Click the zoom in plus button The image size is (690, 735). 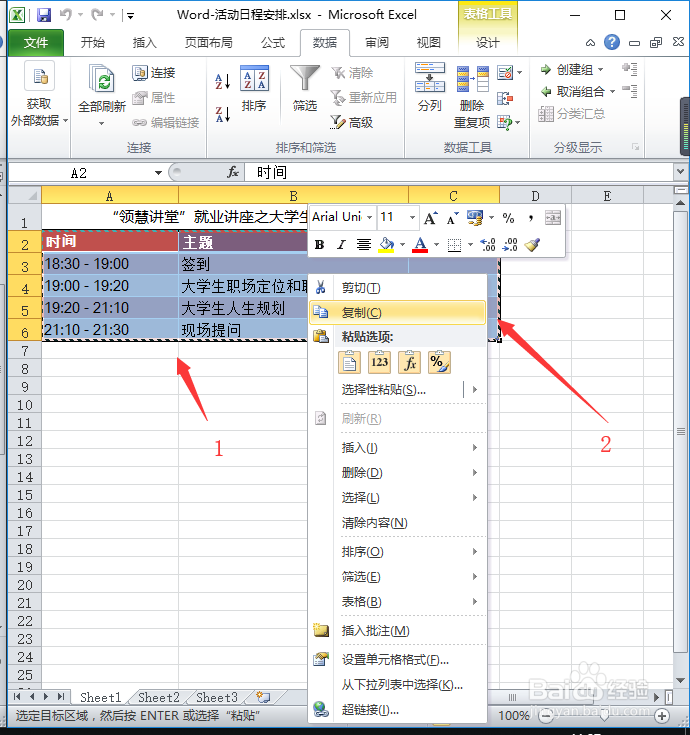tap(661, 716)
